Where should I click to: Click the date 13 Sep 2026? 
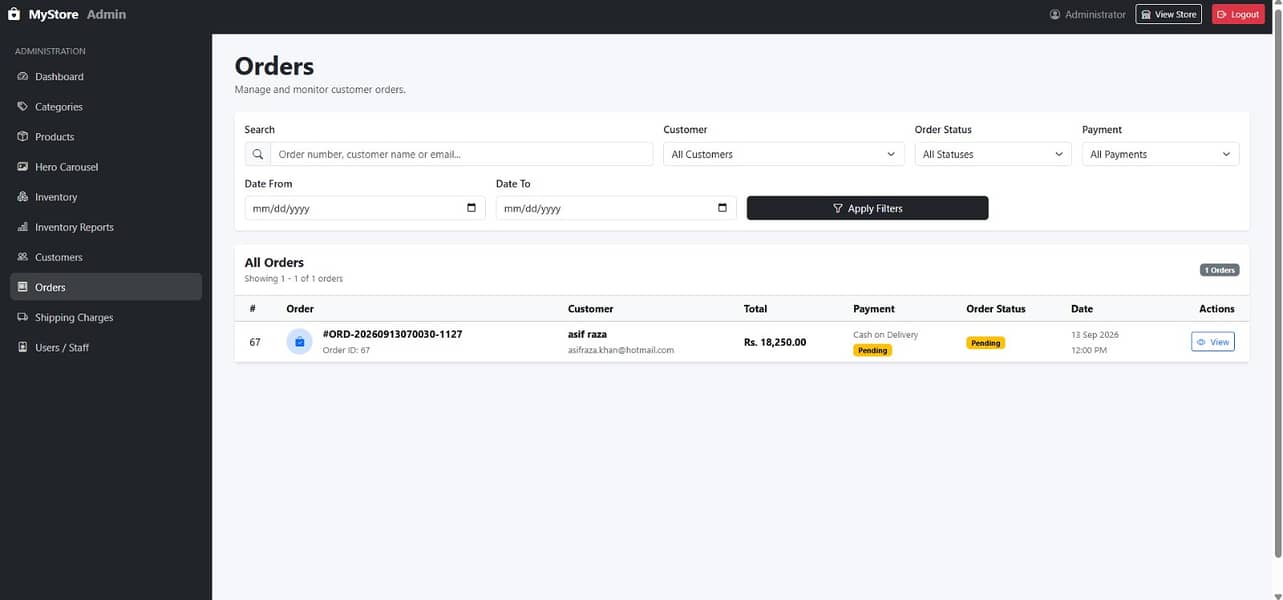pos(1093,335)
